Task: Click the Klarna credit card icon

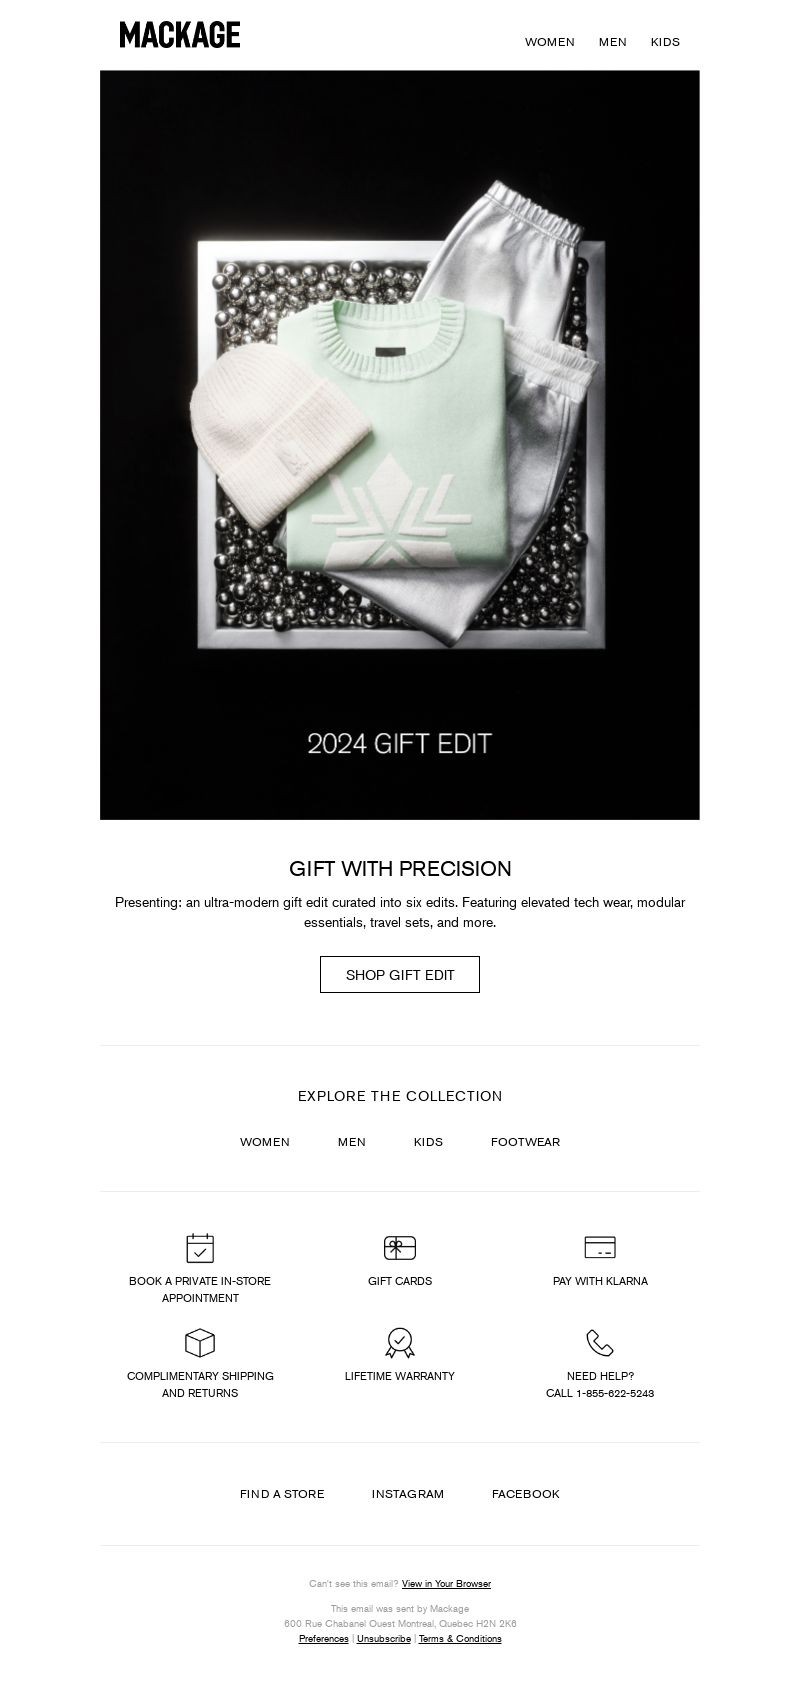Action: coord(600,1247)
